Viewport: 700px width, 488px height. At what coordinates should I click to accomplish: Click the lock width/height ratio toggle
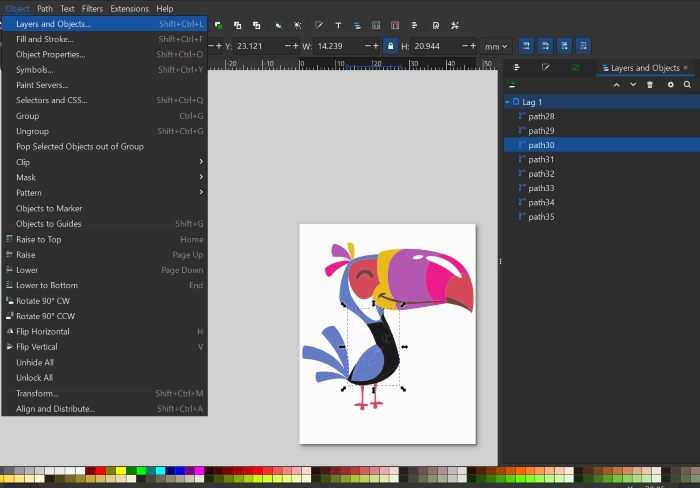(391, 46)
